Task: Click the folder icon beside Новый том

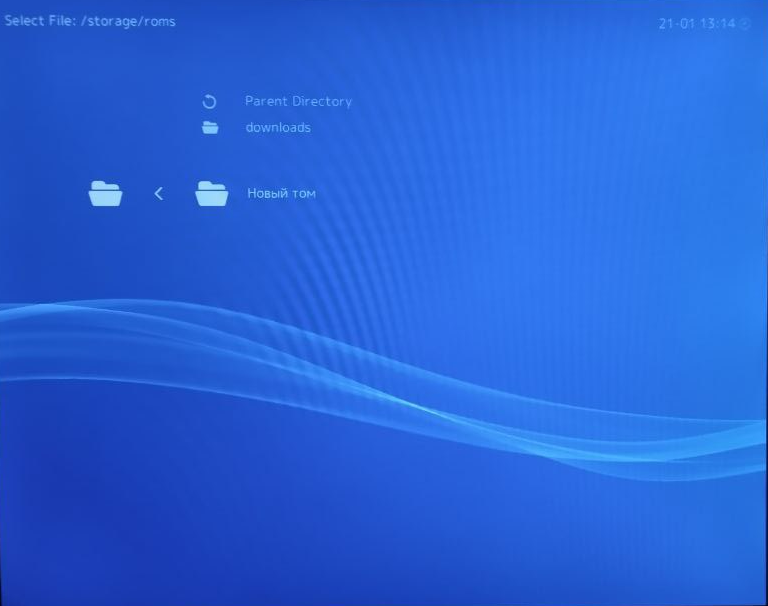Action: (x=212, y=194)
